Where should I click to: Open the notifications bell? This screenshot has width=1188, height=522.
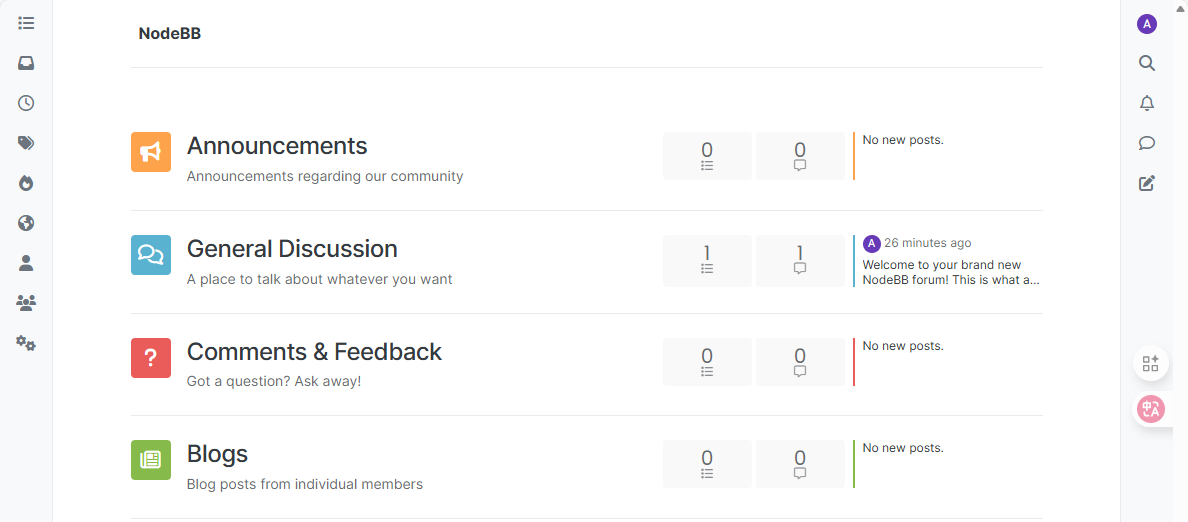pyautogui.click(x=1147, y=103)
